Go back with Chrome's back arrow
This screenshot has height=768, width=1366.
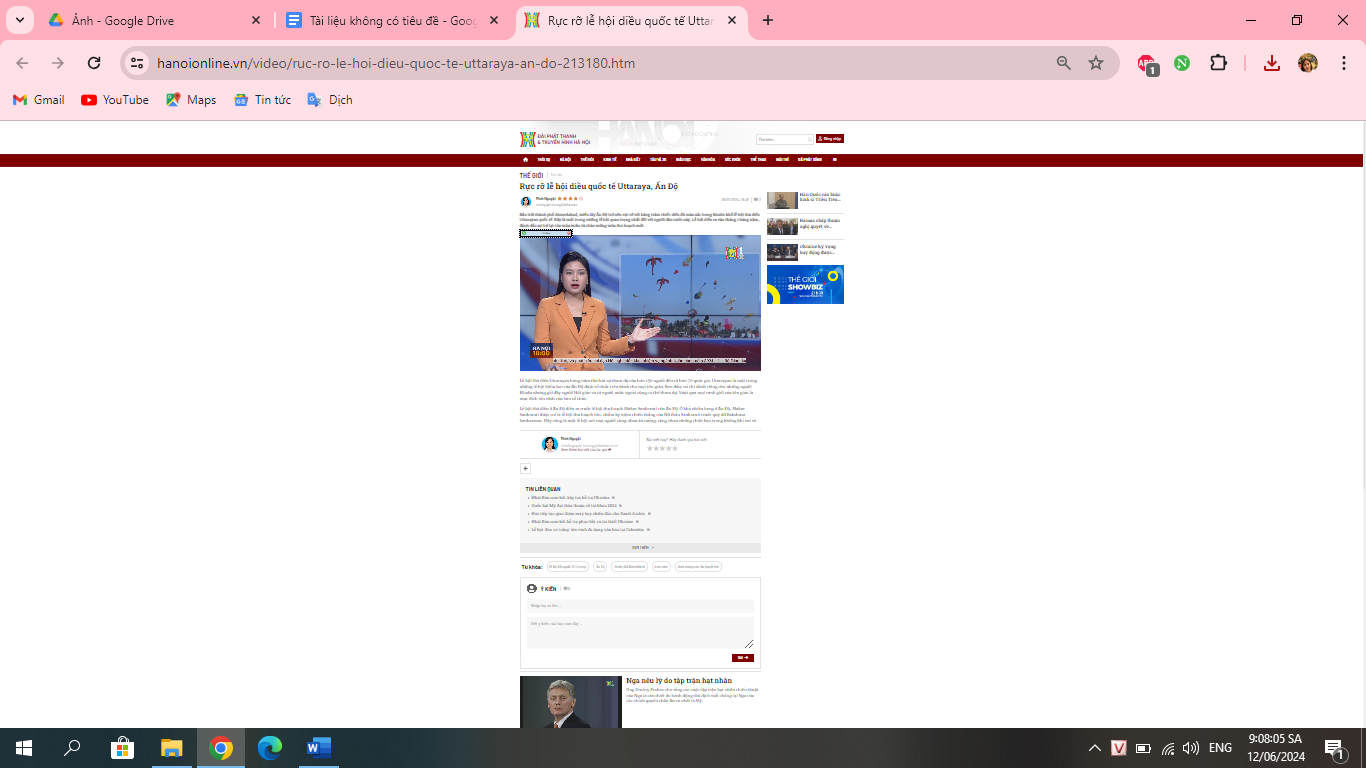tap(22, 63)
